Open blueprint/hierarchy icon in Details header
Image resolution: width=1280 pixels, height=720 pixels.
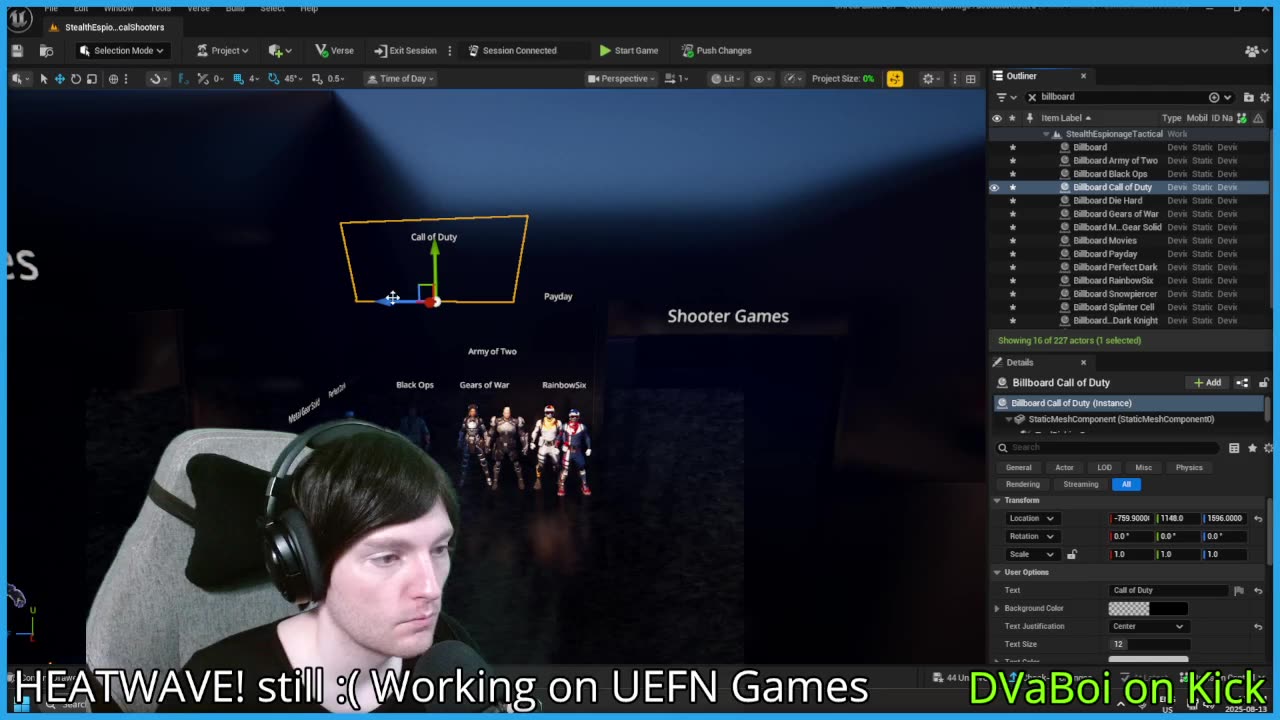point(1242,382)
